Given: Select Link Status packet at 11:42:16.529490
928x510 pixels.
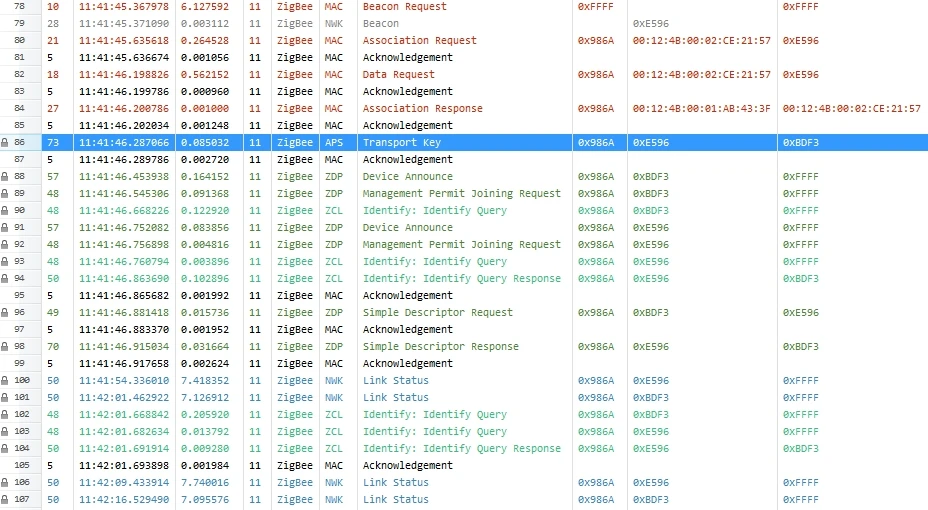Looking at the screenshot, I should (395, 500).
